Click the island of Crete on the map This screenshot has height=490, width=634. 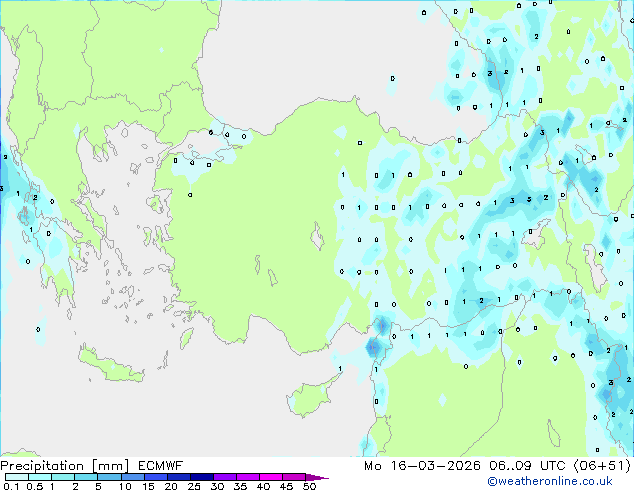(111, 366)
